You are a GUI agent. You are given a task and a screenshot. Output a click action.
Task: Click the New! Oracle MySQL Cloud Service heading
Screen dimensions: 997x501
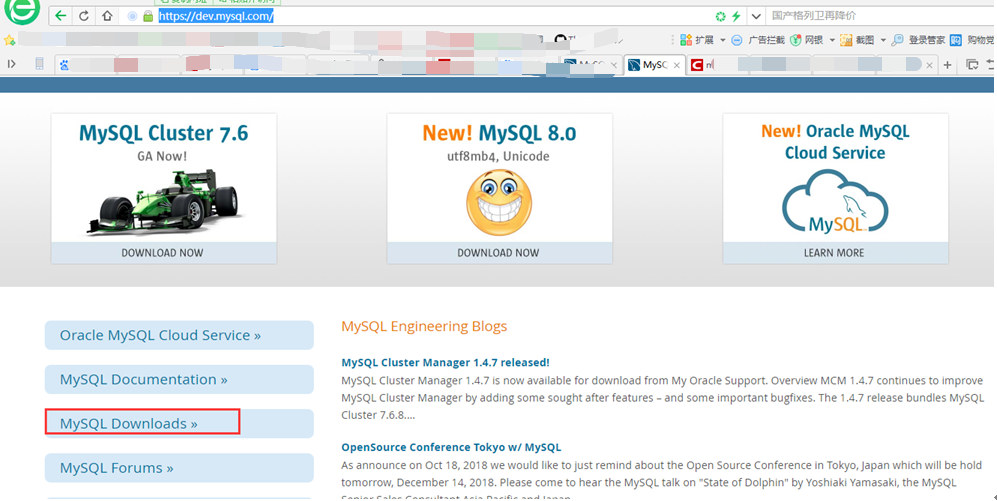pyautogui.click(x=835, y=142)
